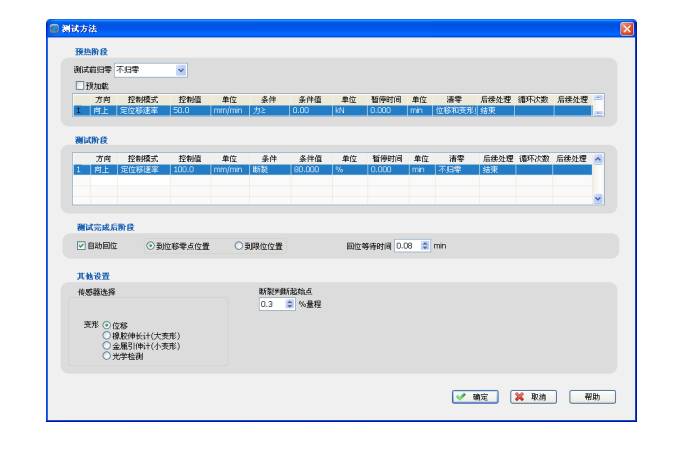Viewport: 677px width, 471px height.
Task: Open the 帮助 help button
Action: point(592,397)
